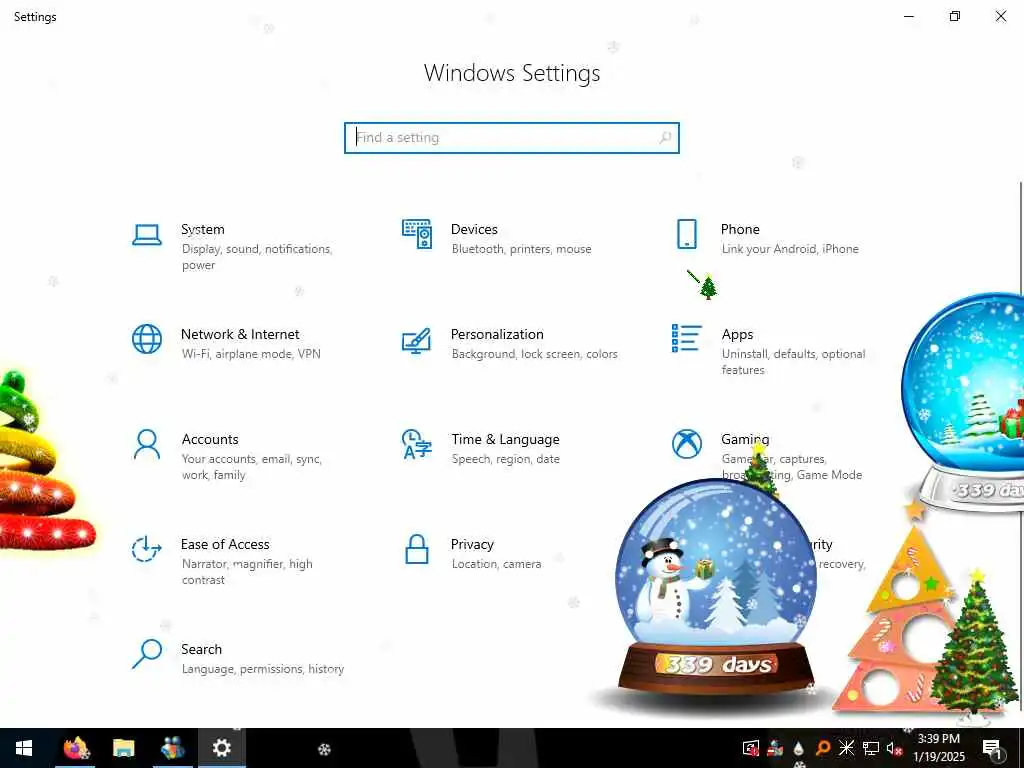This screenshot has height=768, width=1024.
Task: Open the Phone settings icon
Action: point(686,234)
